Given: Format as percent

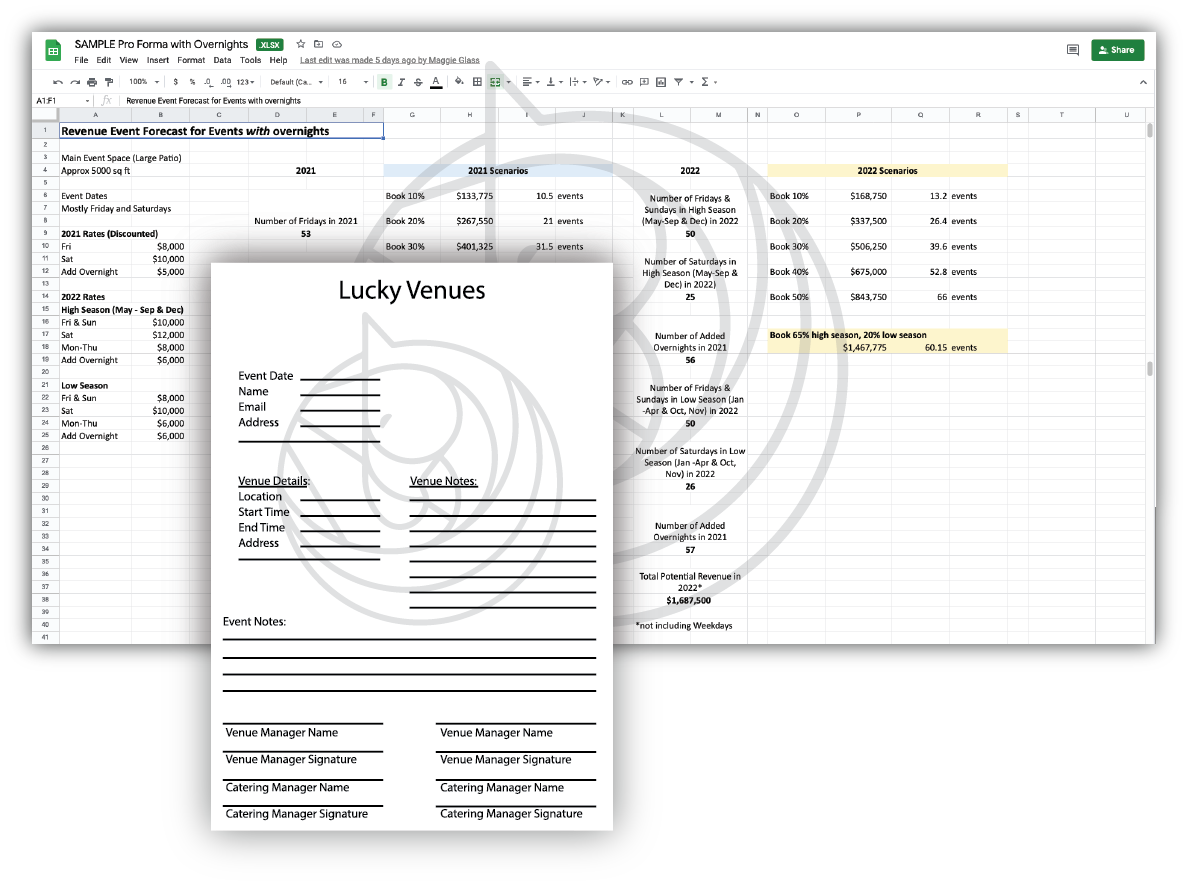Looking at the screenshot, I should [192, 82].
